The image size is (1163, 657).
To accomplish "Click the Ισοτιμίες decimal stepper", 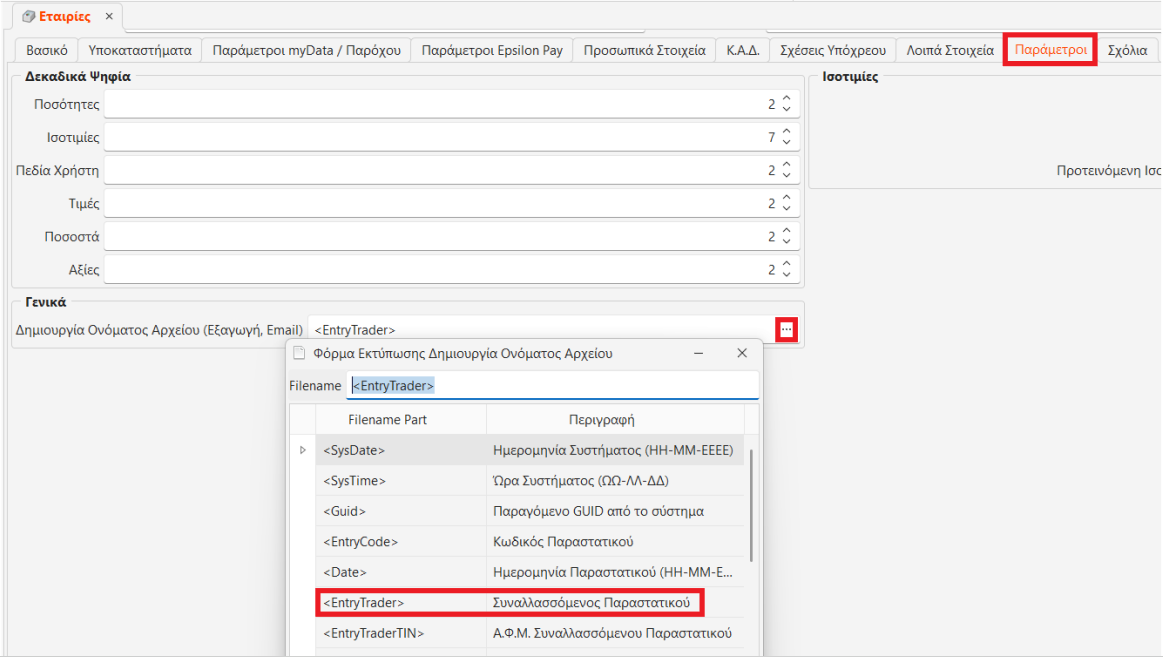I will coord(786,137).
